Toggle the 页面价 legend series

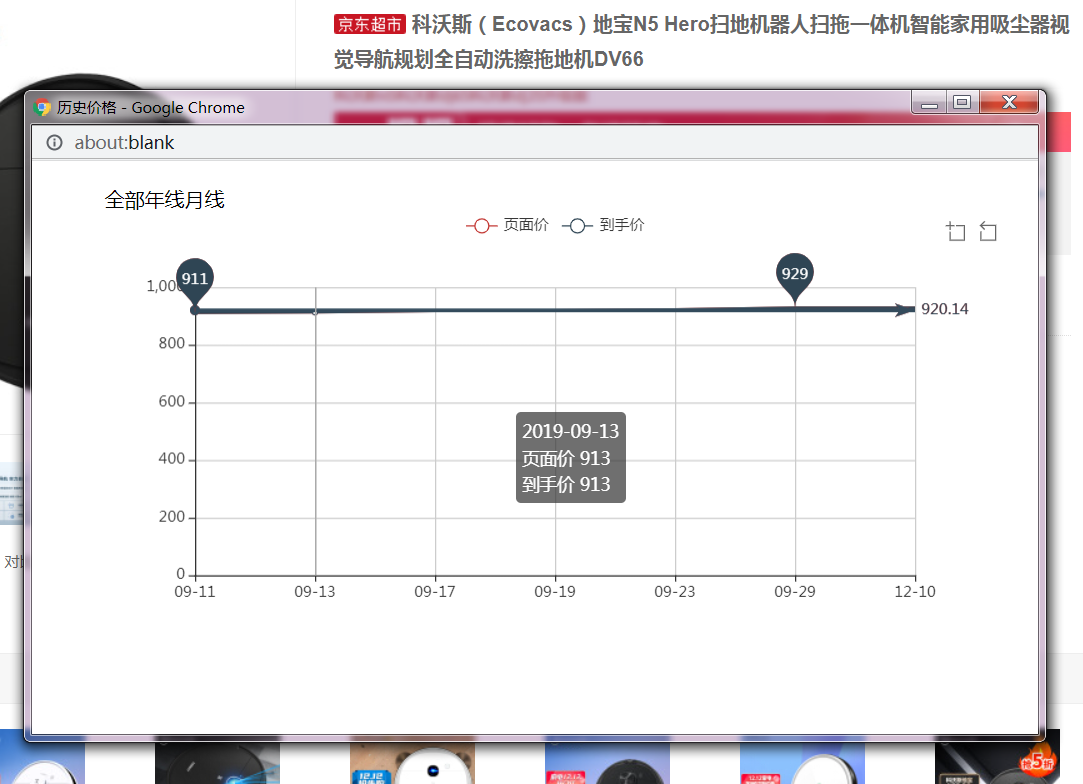pyautogui.click(x=507, y=226)
